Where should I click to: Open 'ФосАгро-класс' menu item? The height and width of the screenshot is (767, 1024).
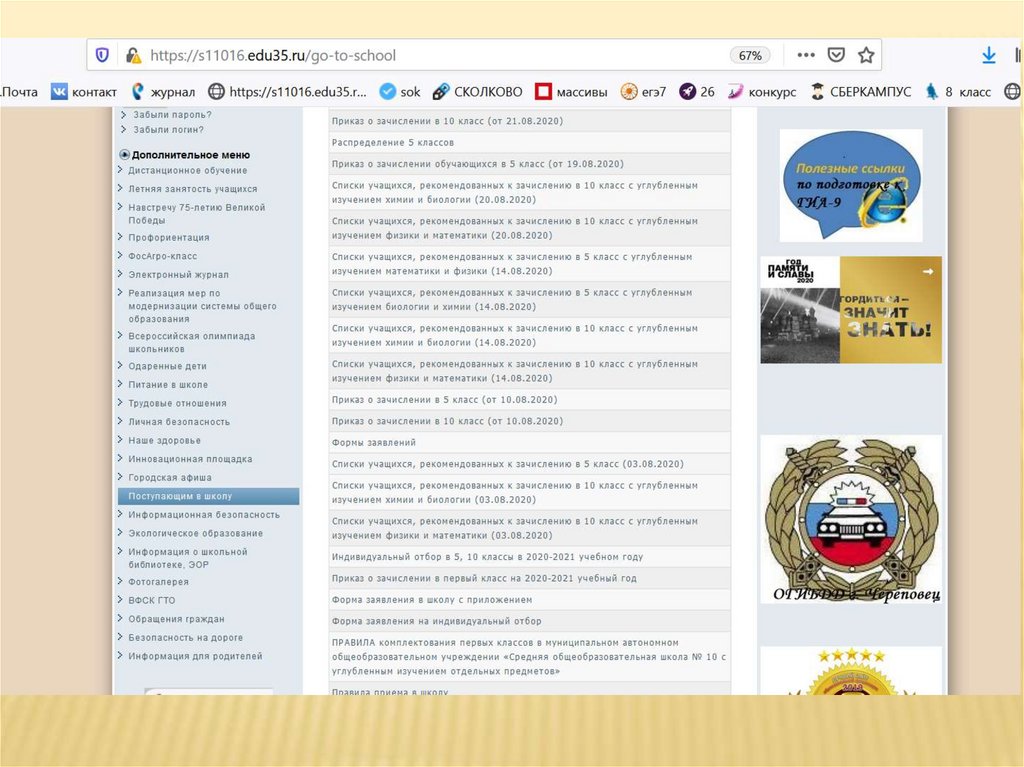click(163, 256)
